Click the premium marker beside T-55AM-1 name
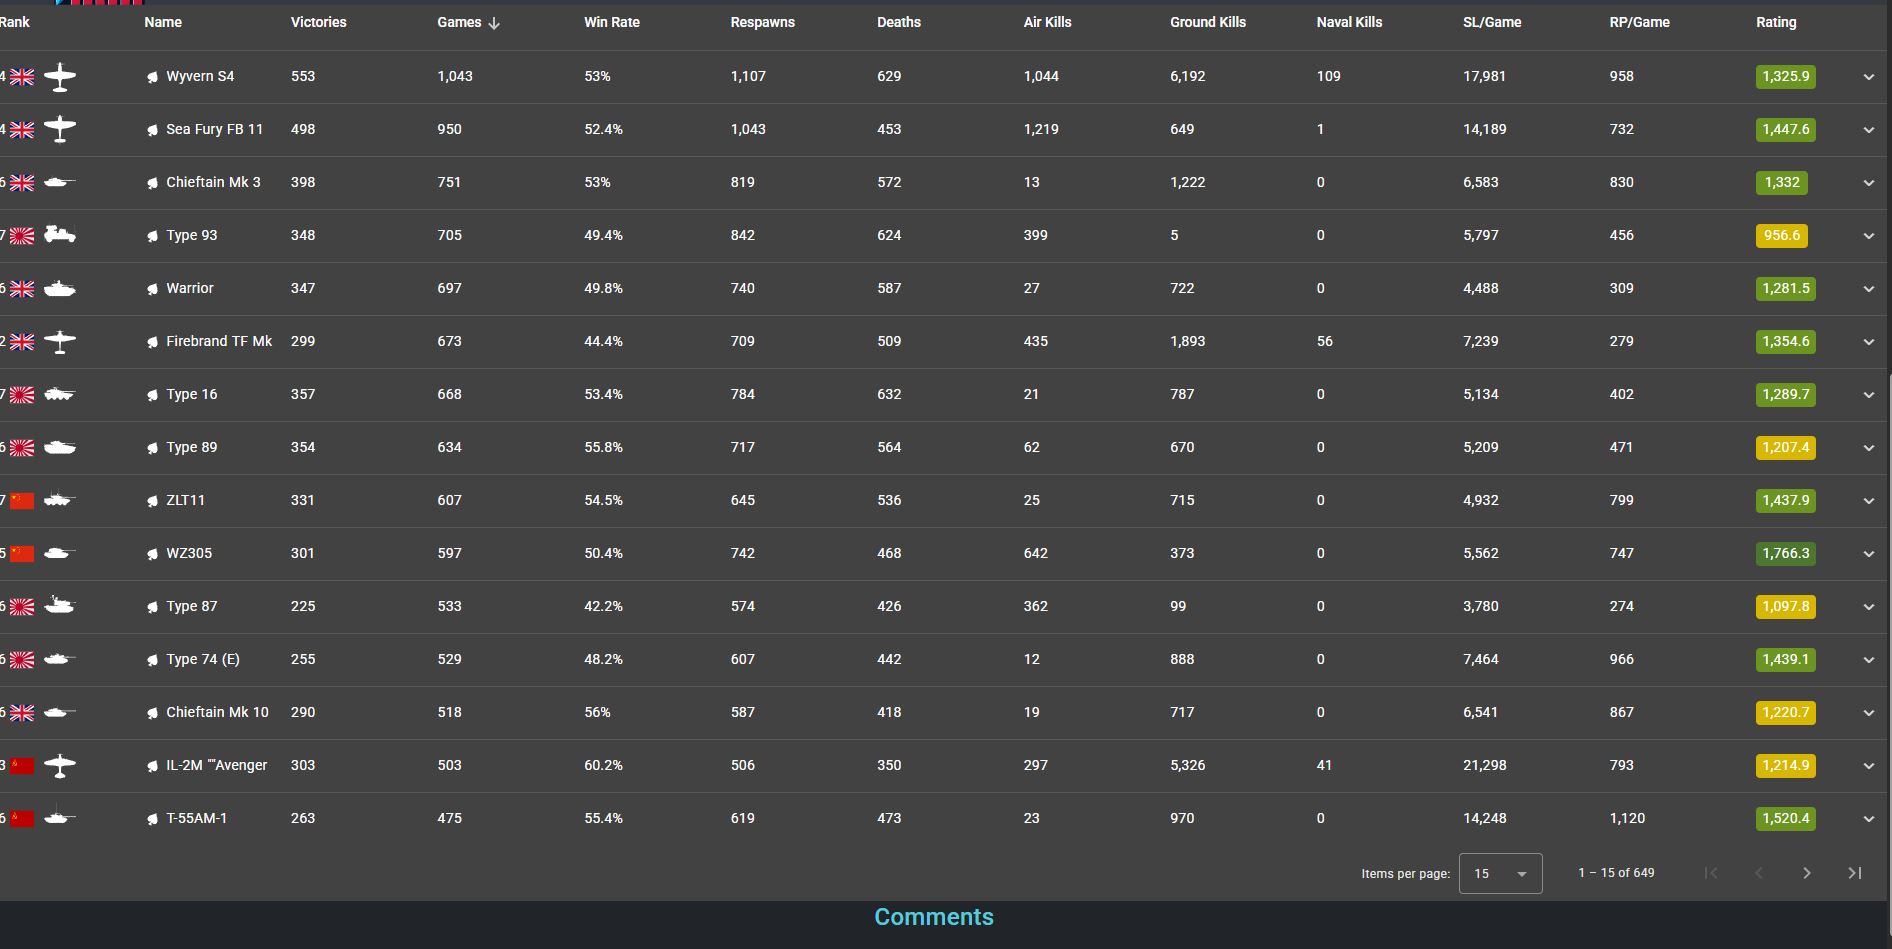Viewport: 1892px width, 949px height. click(x=152, y=819)
